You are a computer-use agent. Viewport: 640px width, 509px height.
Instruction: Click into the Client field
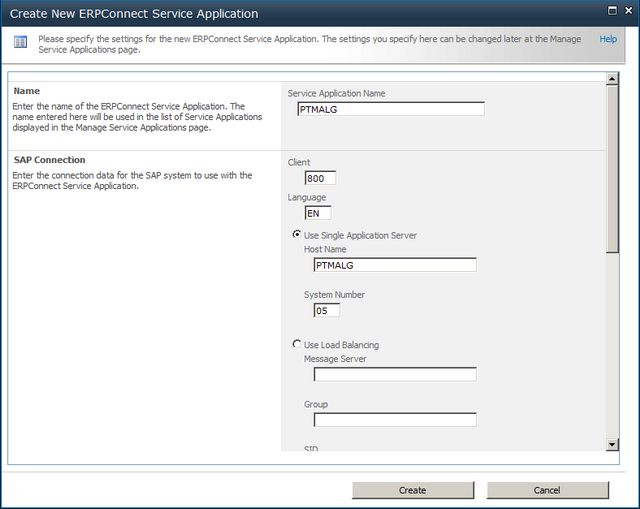point(320,178)
